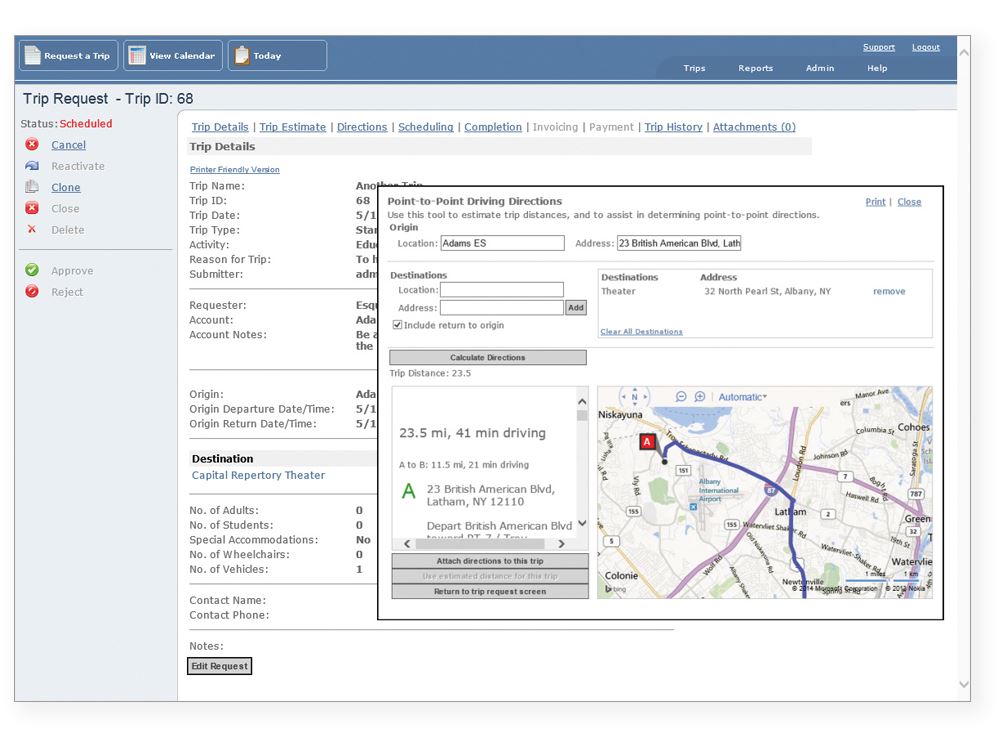
Task: Click the Calculate Directions button
Action: point(488,358)
